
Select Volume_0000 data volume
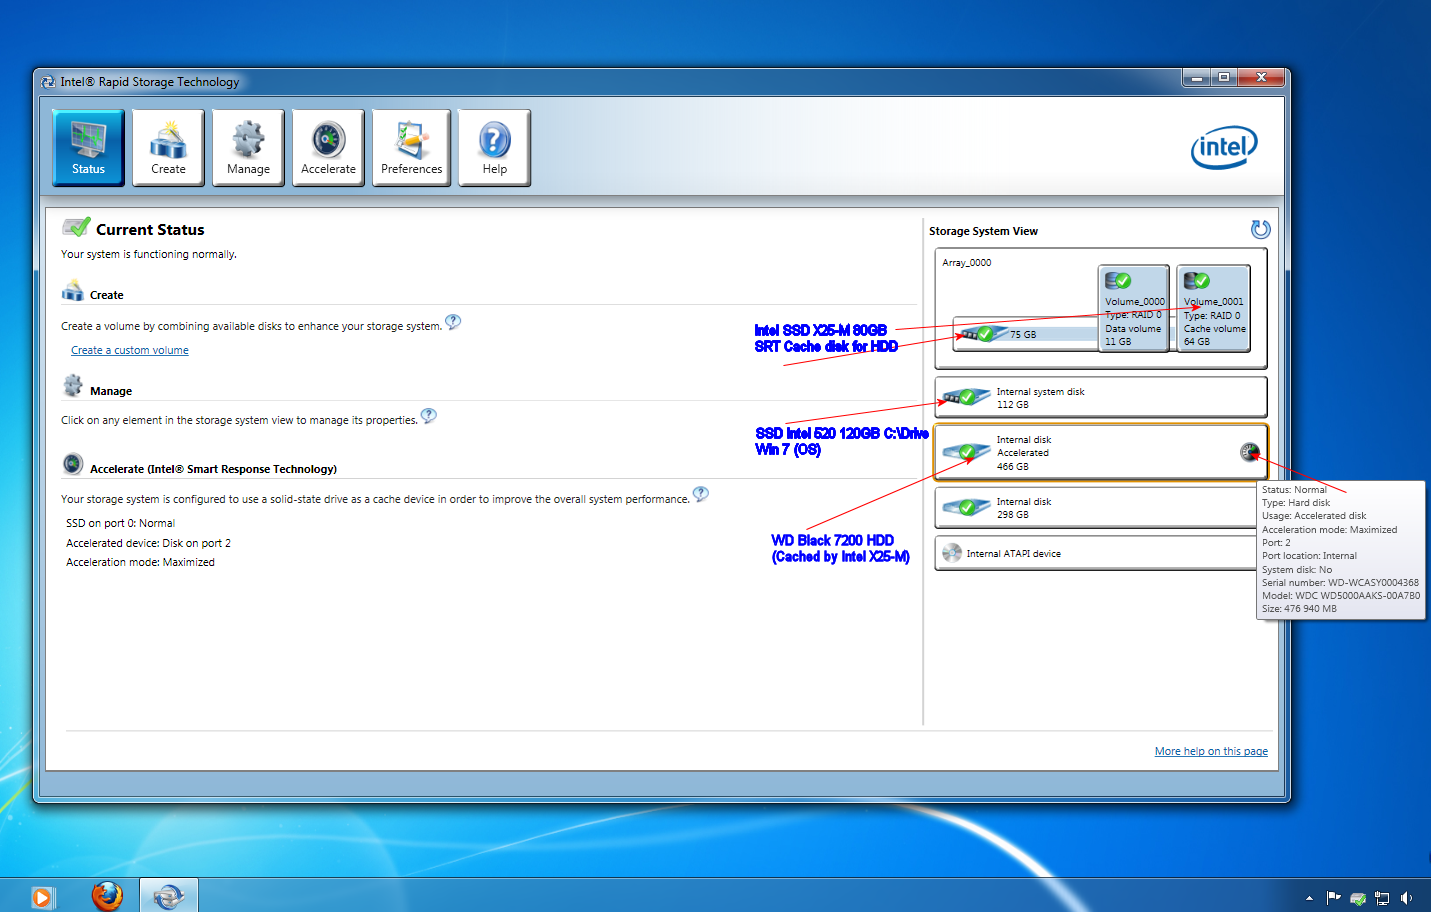[x=1134, y=308]
